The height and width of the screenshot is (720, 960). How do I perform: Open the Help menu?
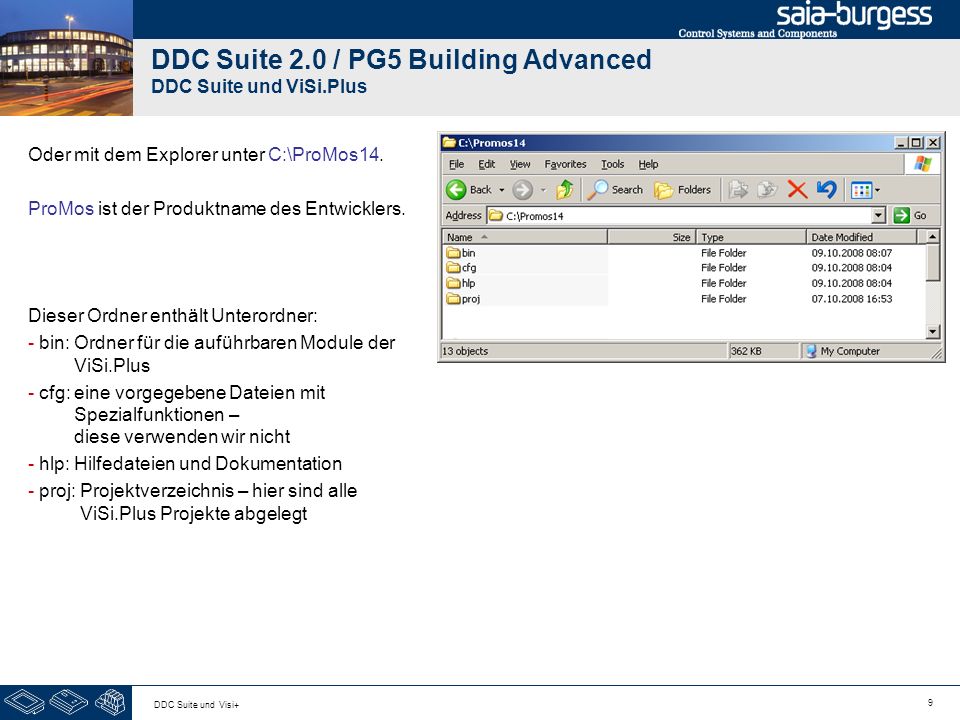[648, 164]
